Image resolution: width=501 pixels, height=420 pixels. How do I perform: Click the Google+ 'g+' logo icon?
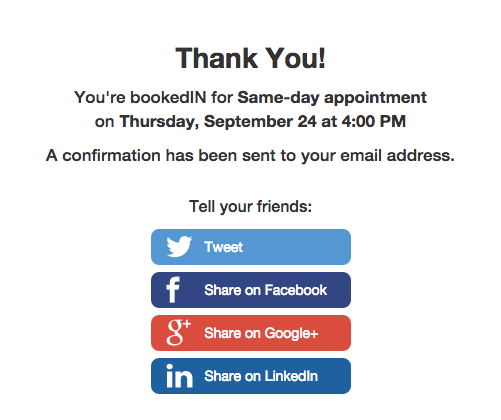(179, 332)
